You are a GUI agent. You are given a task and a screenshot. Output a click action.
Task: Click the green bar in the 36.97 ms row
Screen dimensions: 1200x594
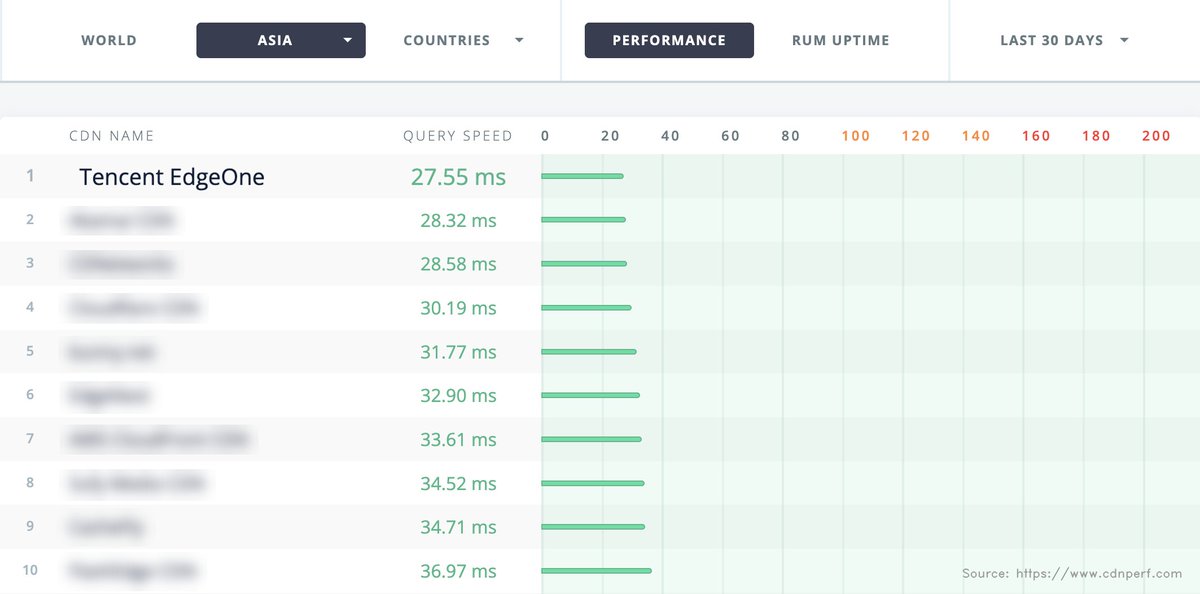coord(597,571)
